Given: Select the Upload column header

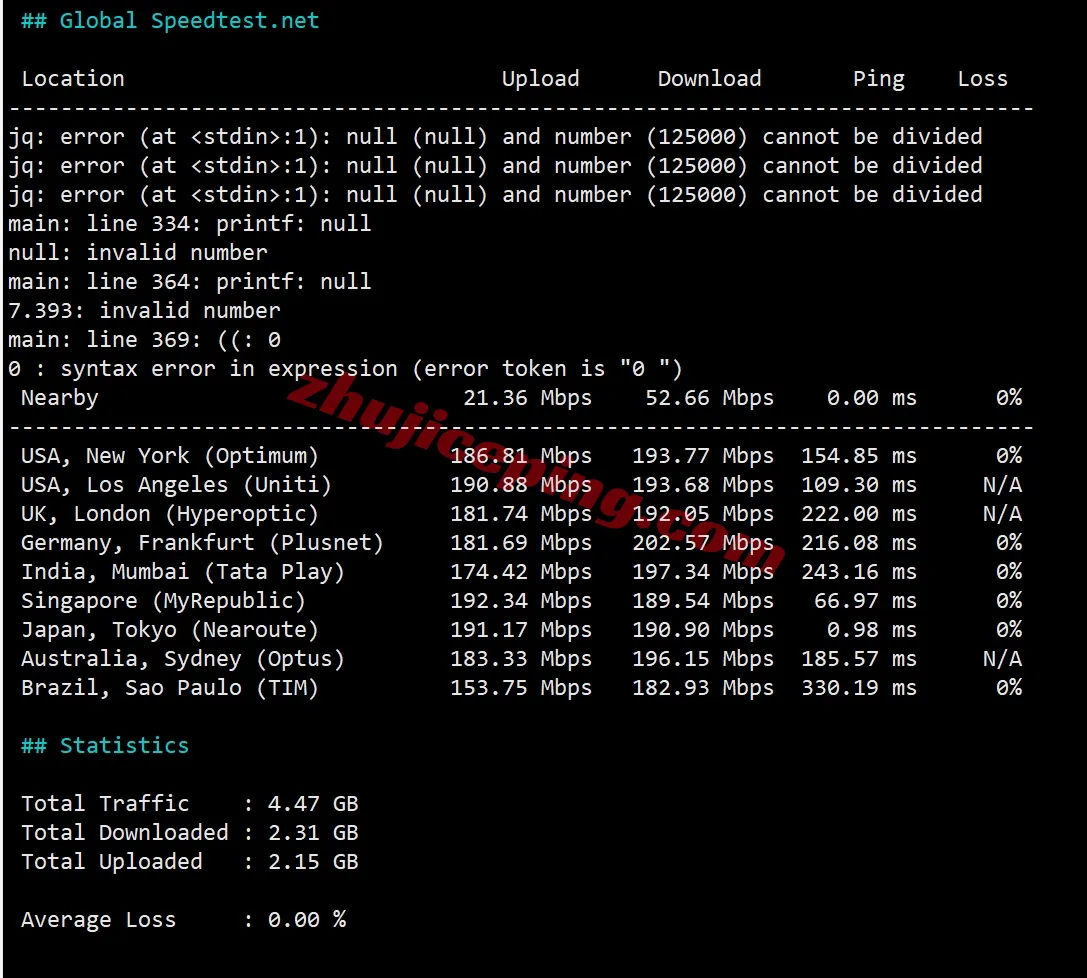Looking at the screenshot, I should (x=540, y=78).
